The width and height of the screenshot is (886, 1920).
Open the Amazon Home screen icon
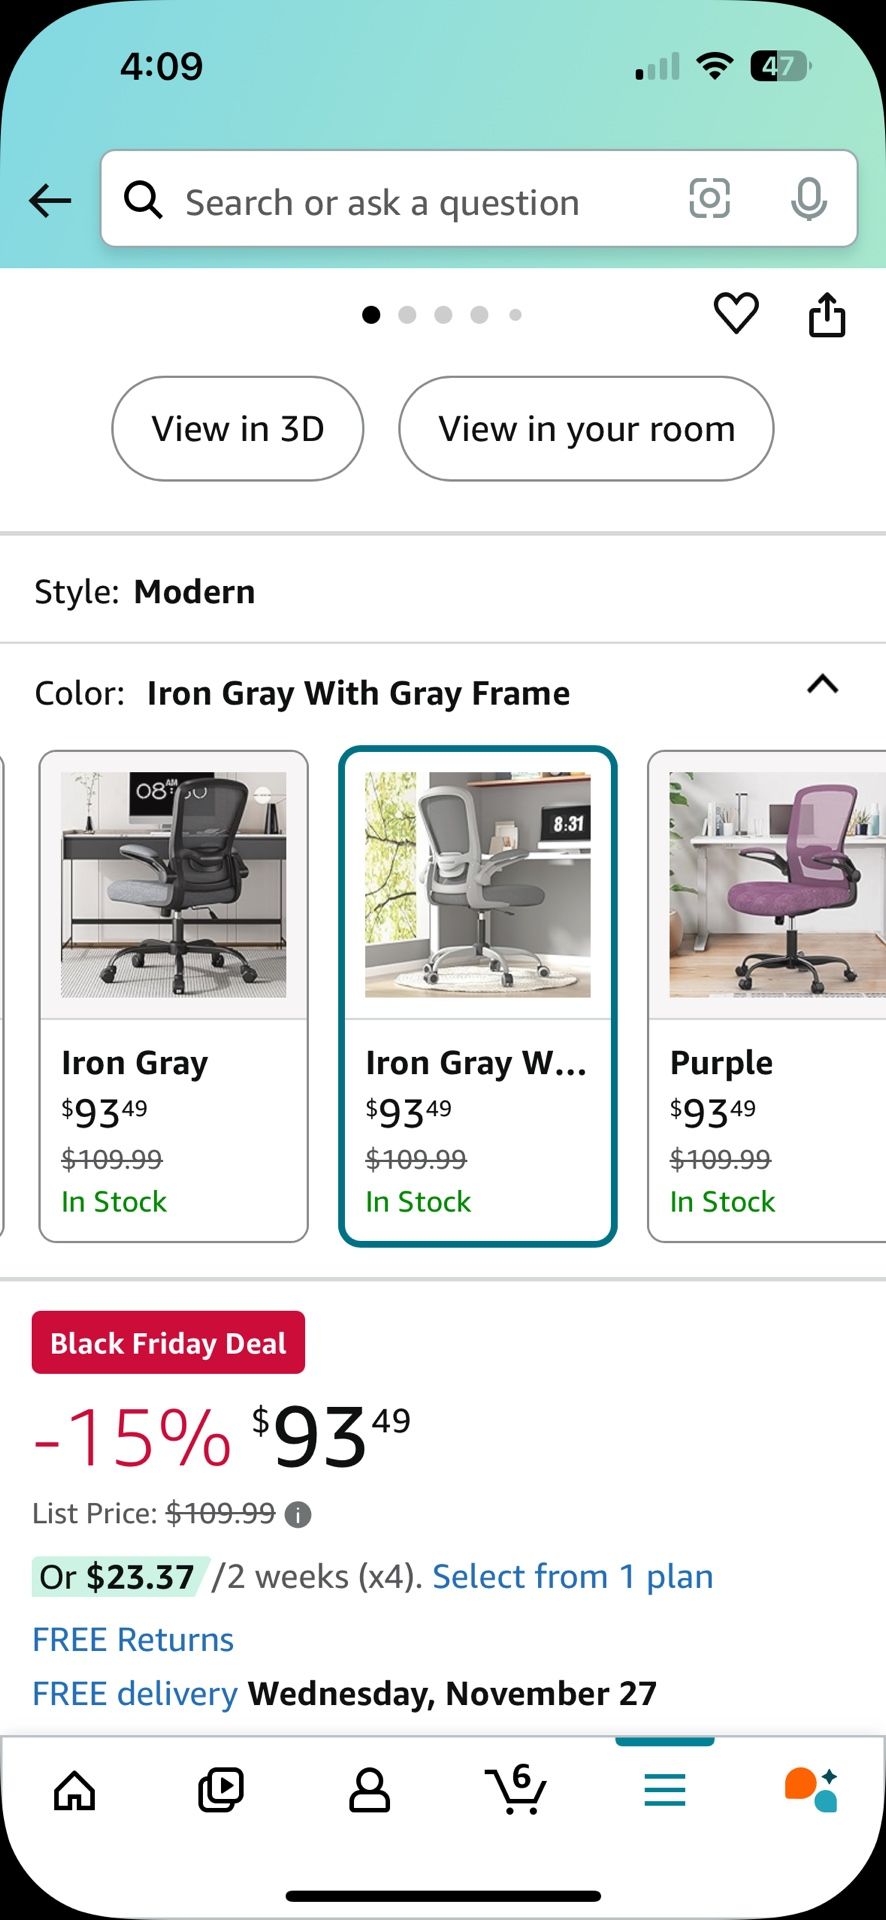[x=74, y=1790]
